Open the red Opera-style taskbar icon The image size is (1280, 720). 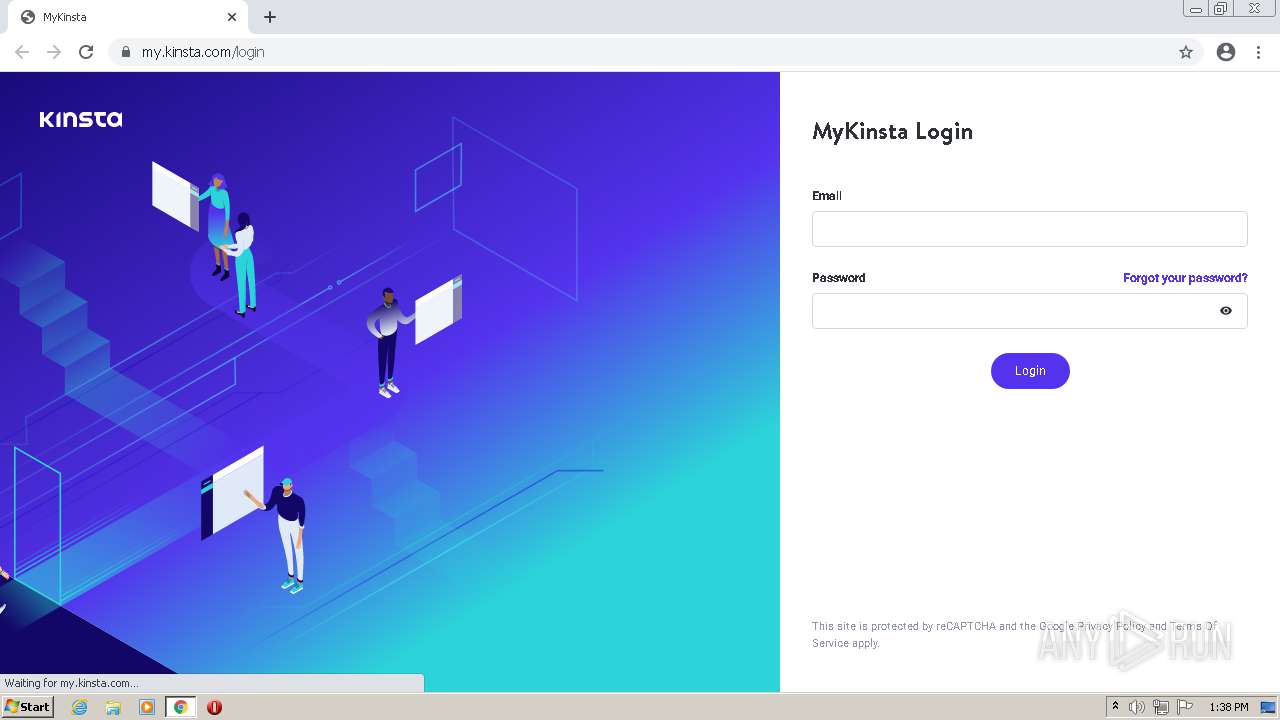coord(214,707)
